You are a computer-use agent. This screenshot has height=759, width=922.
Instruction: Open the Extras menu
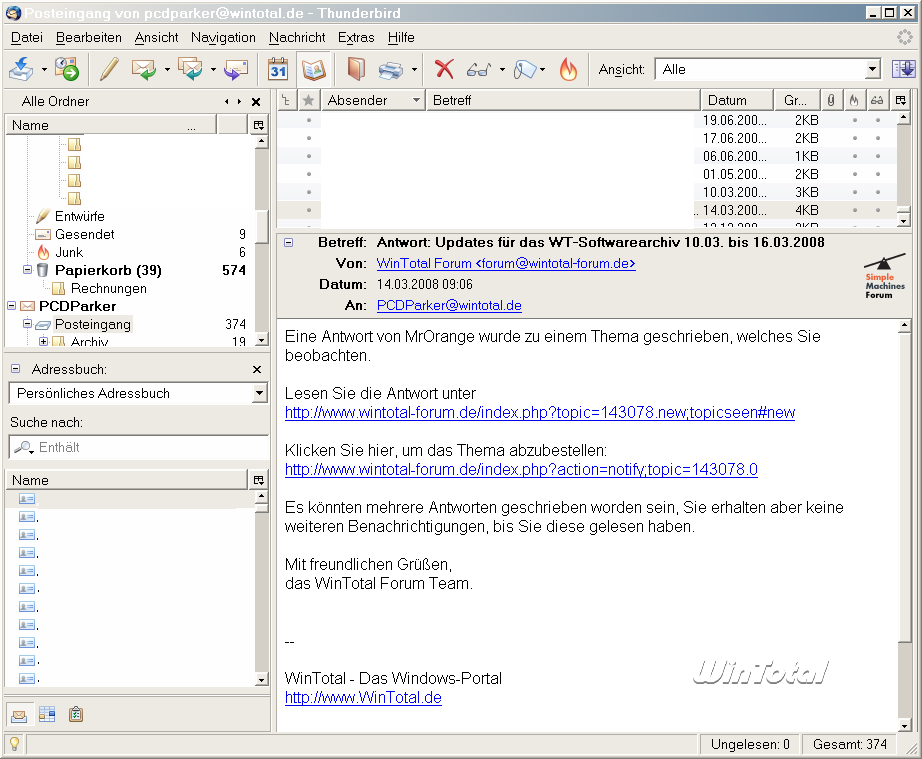click(x=356, y=37)
